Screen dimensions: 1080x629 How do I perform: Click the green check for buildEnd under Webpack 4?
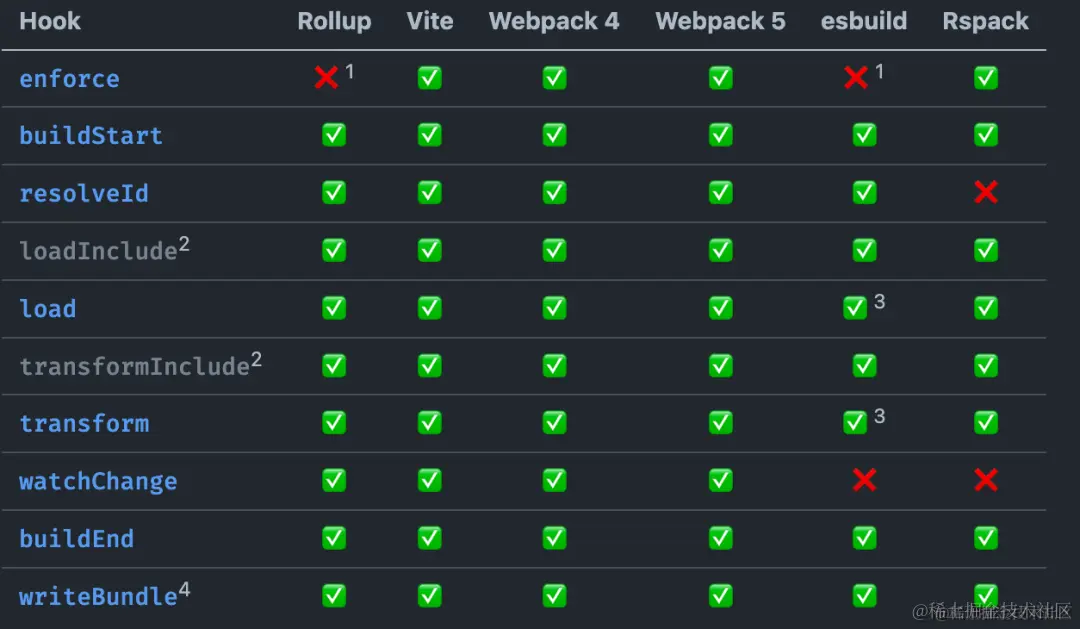554,537
